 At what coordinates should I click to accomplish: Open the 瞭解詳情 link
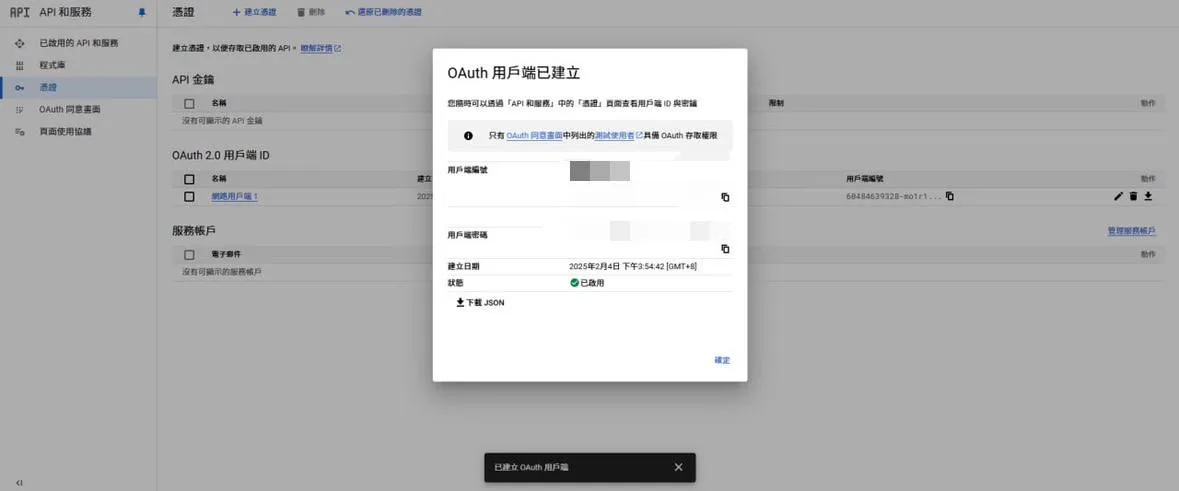[x=320, y=48]
